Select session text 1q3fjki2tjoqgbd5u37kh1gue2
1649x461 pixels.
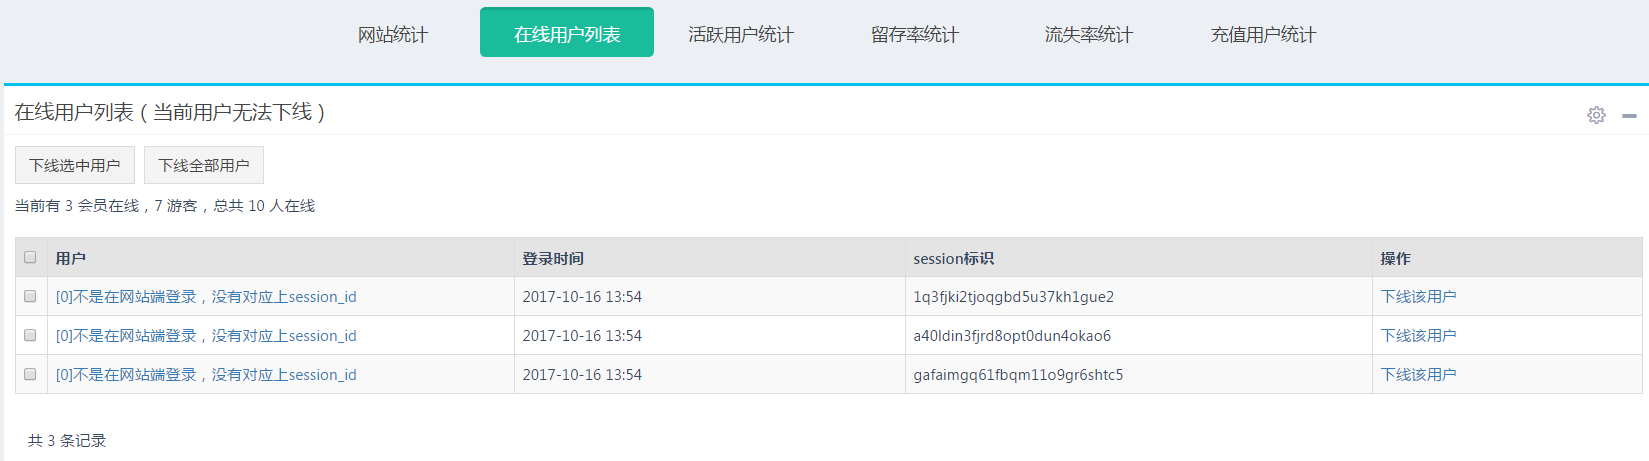coord(1013,297)
